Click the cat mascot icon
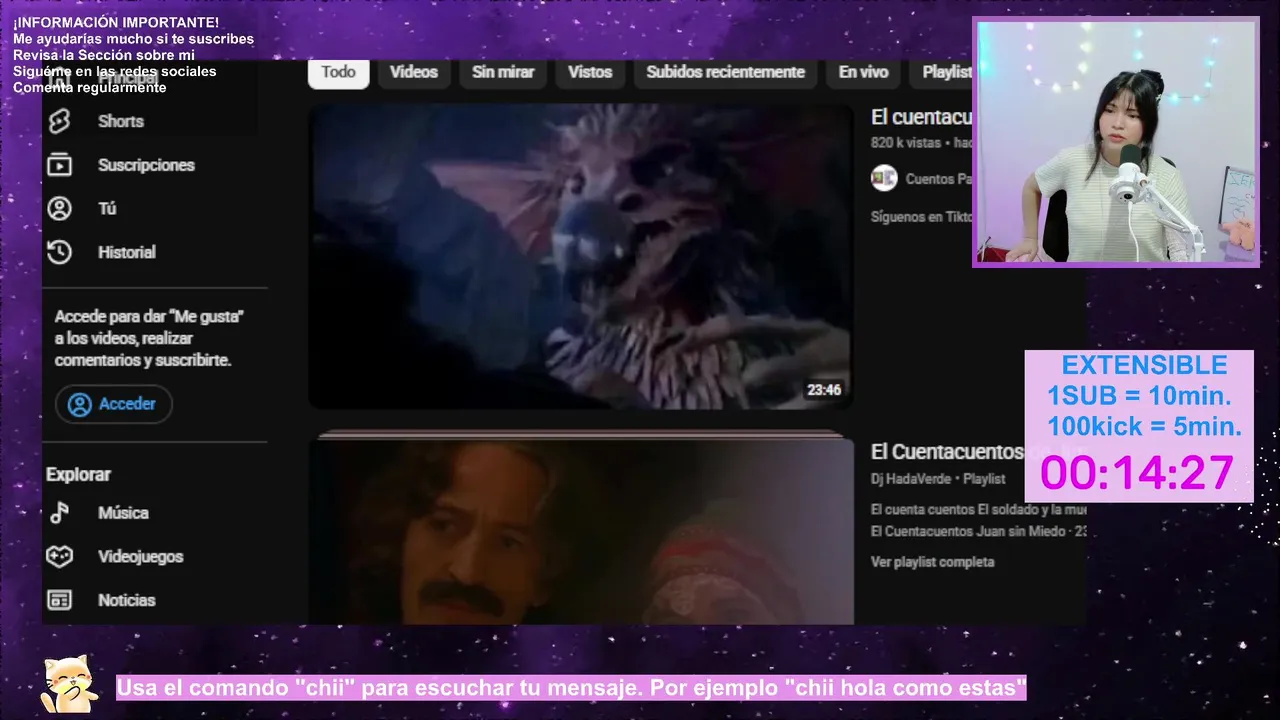 click(x=69, y=684)
